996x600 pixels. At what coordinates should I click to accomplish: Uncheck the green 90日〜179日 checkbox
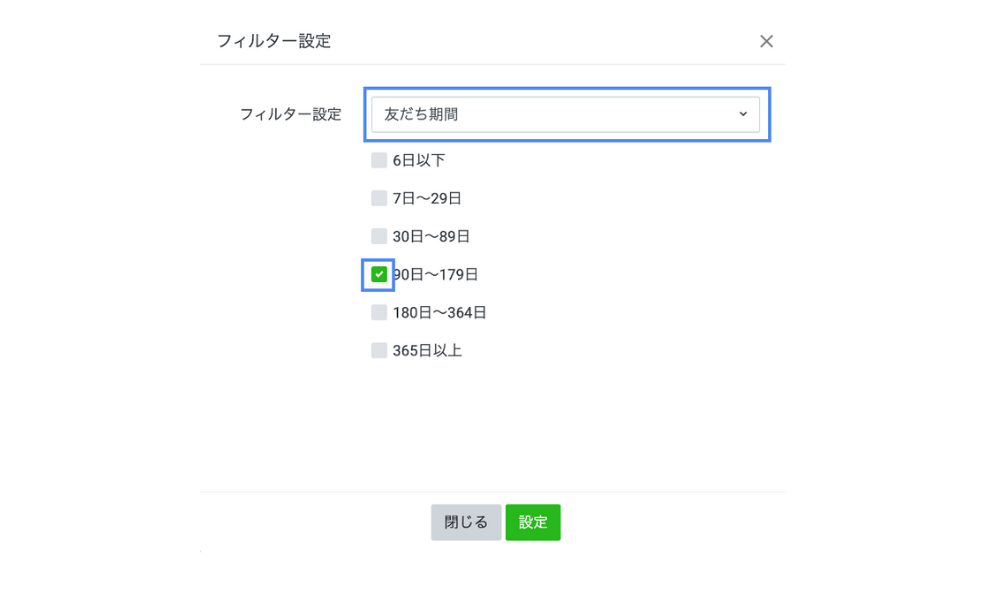[x=379, y=274]
